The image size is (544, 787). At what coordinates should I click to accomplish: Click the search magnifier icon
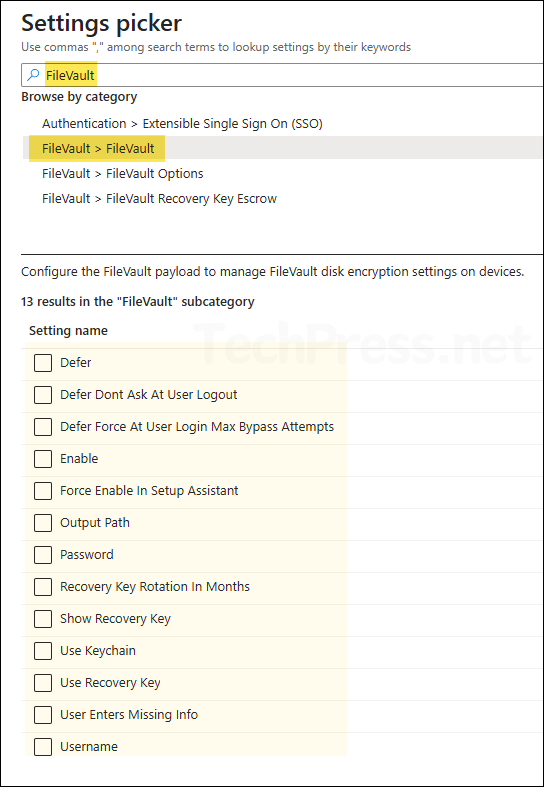(x=33, y=75)
